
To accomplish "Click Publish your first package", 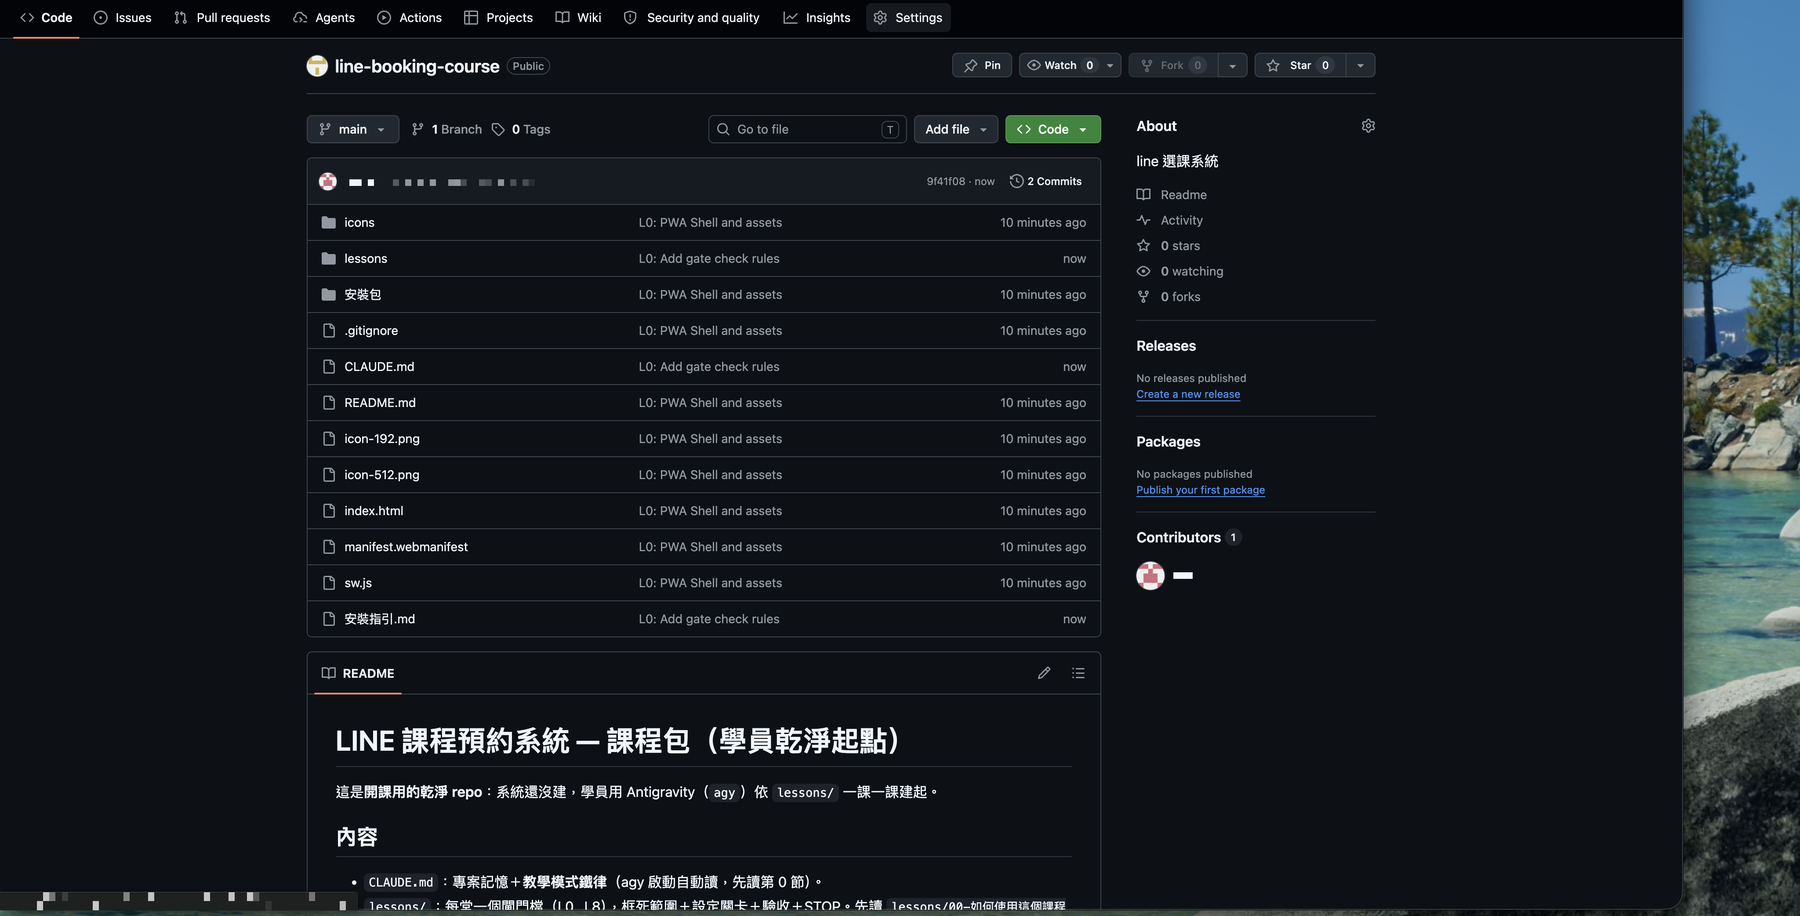I will click(1200, 490).
